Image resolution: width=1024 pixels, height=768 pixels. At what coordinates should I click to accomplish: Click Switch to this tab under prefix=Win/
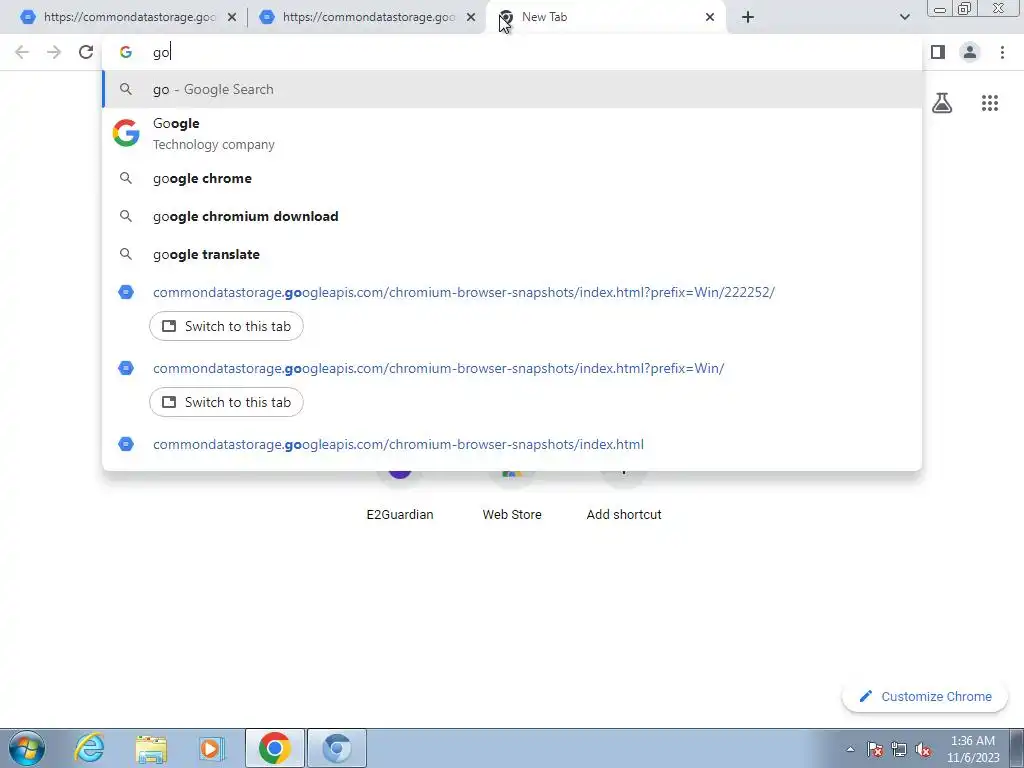click(x=226, y=402)
